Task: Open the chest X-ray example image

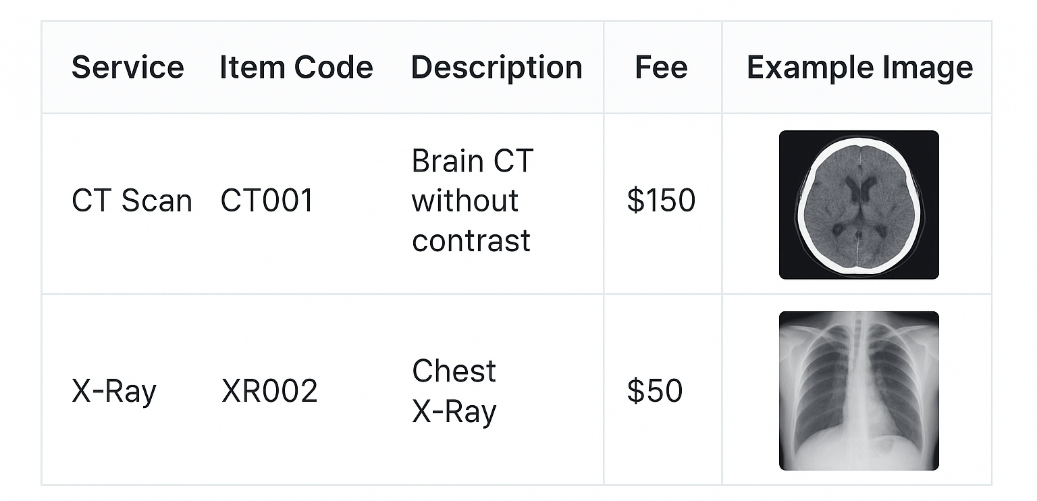Action: point(858,390)
